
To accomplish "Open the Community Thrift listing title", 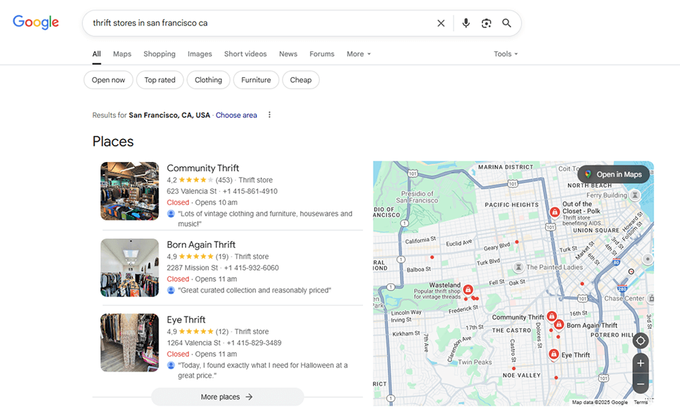I will (203, 168).
